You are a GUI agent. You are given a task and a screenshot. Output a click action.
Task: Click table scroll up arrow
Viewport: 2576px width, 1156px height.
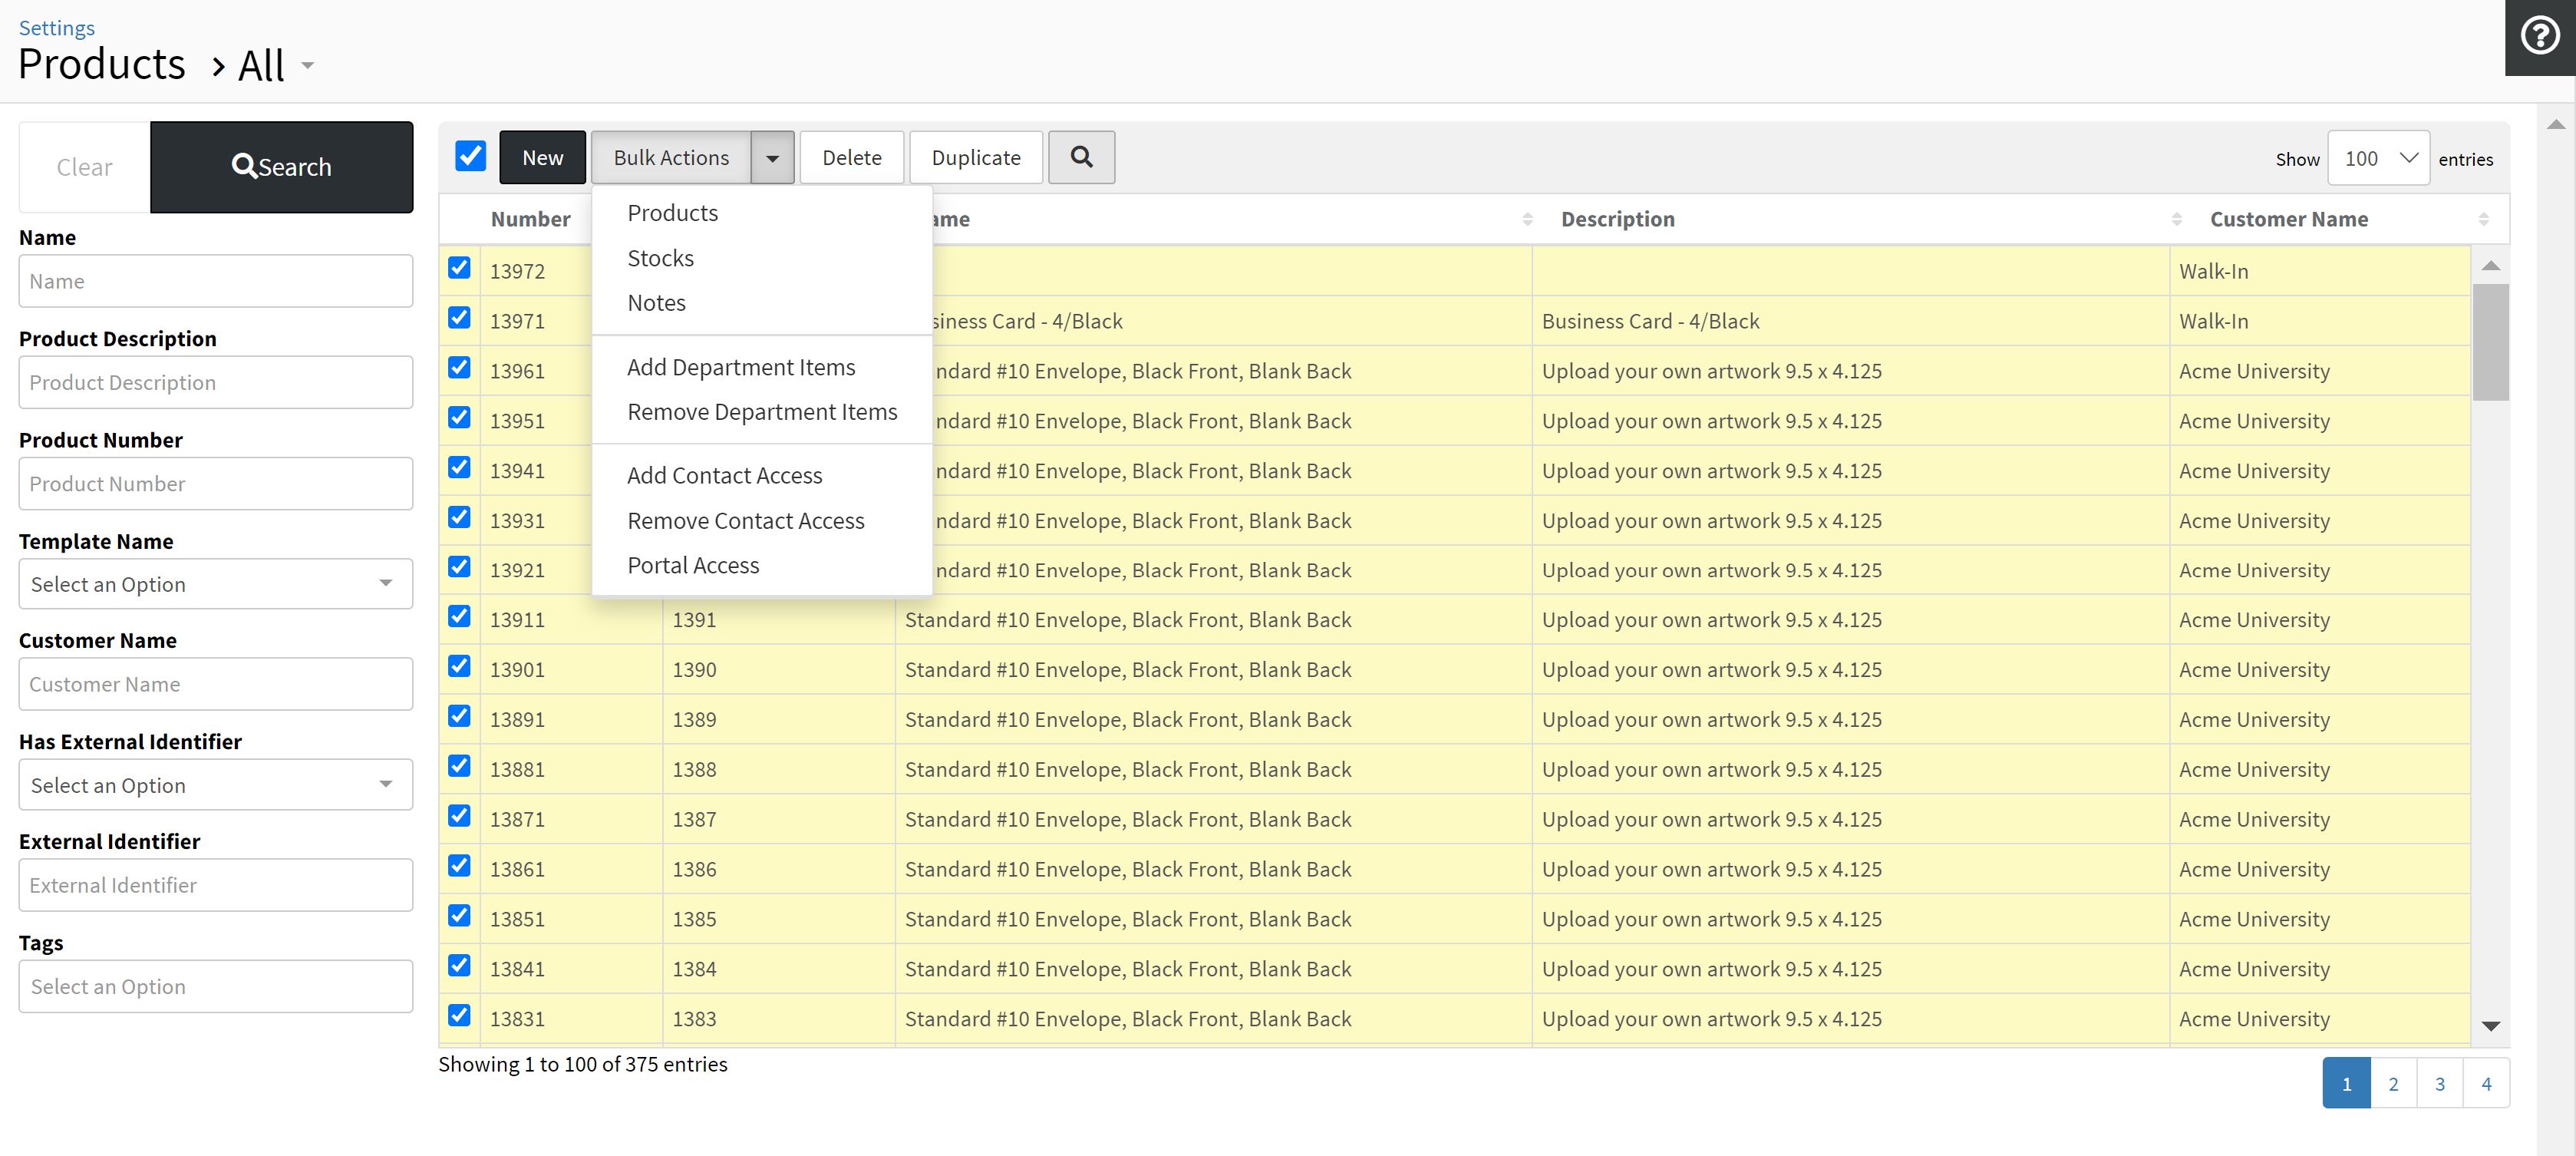pyautogui.click(x=2490, y=266)
